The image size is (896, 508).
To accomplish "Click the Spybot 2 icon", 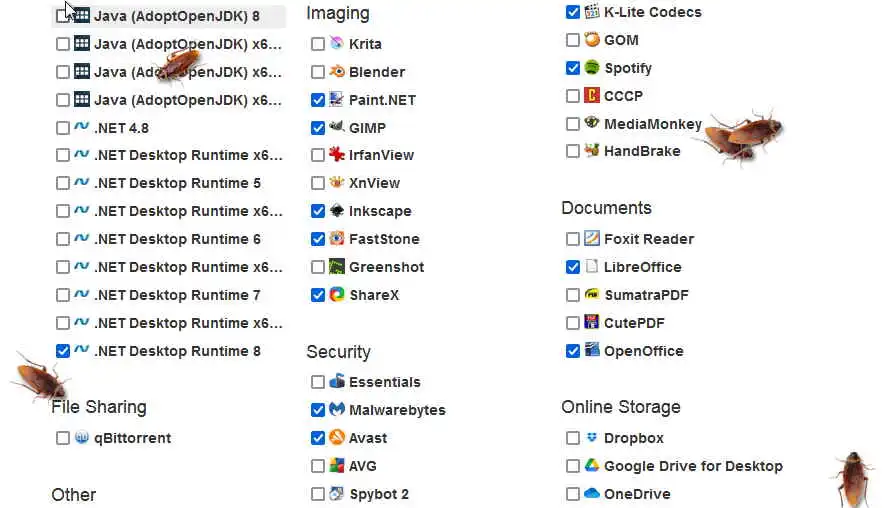I will coord(337,493).
